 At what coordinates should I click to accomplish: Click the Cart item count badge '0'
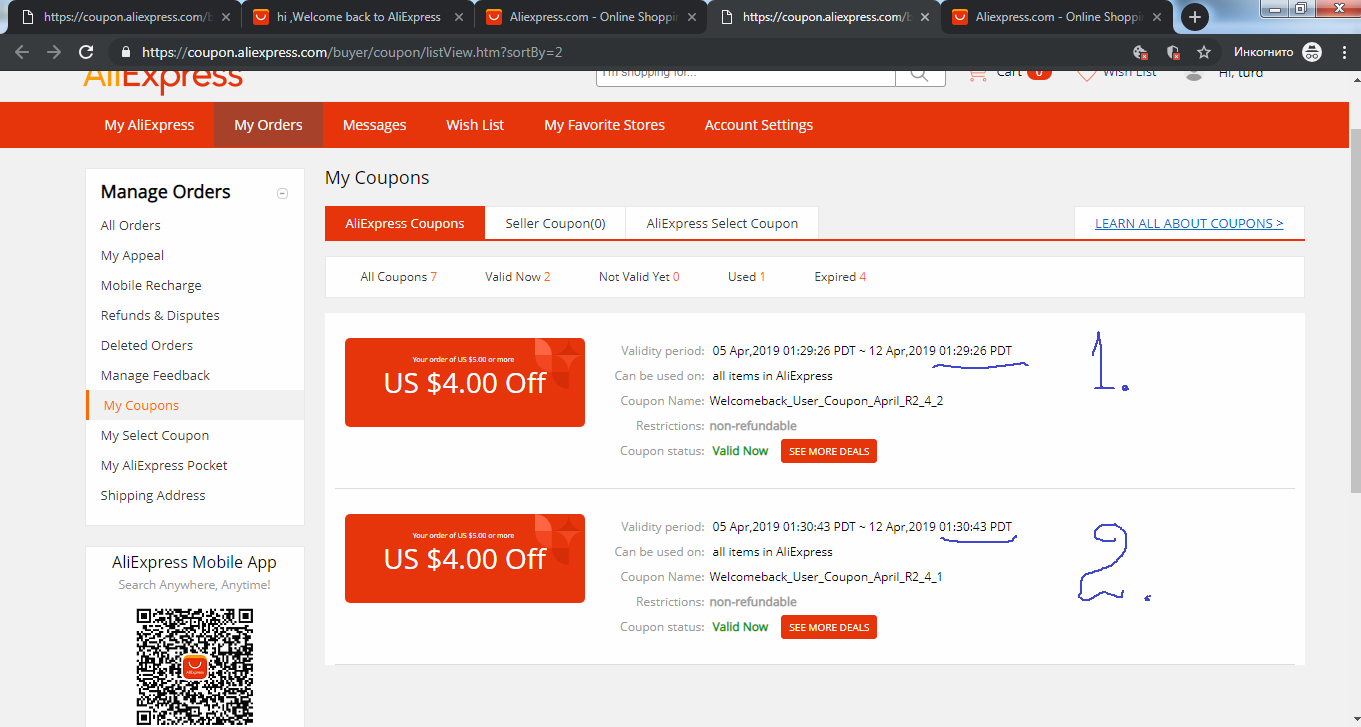[x=1039, y=73]
